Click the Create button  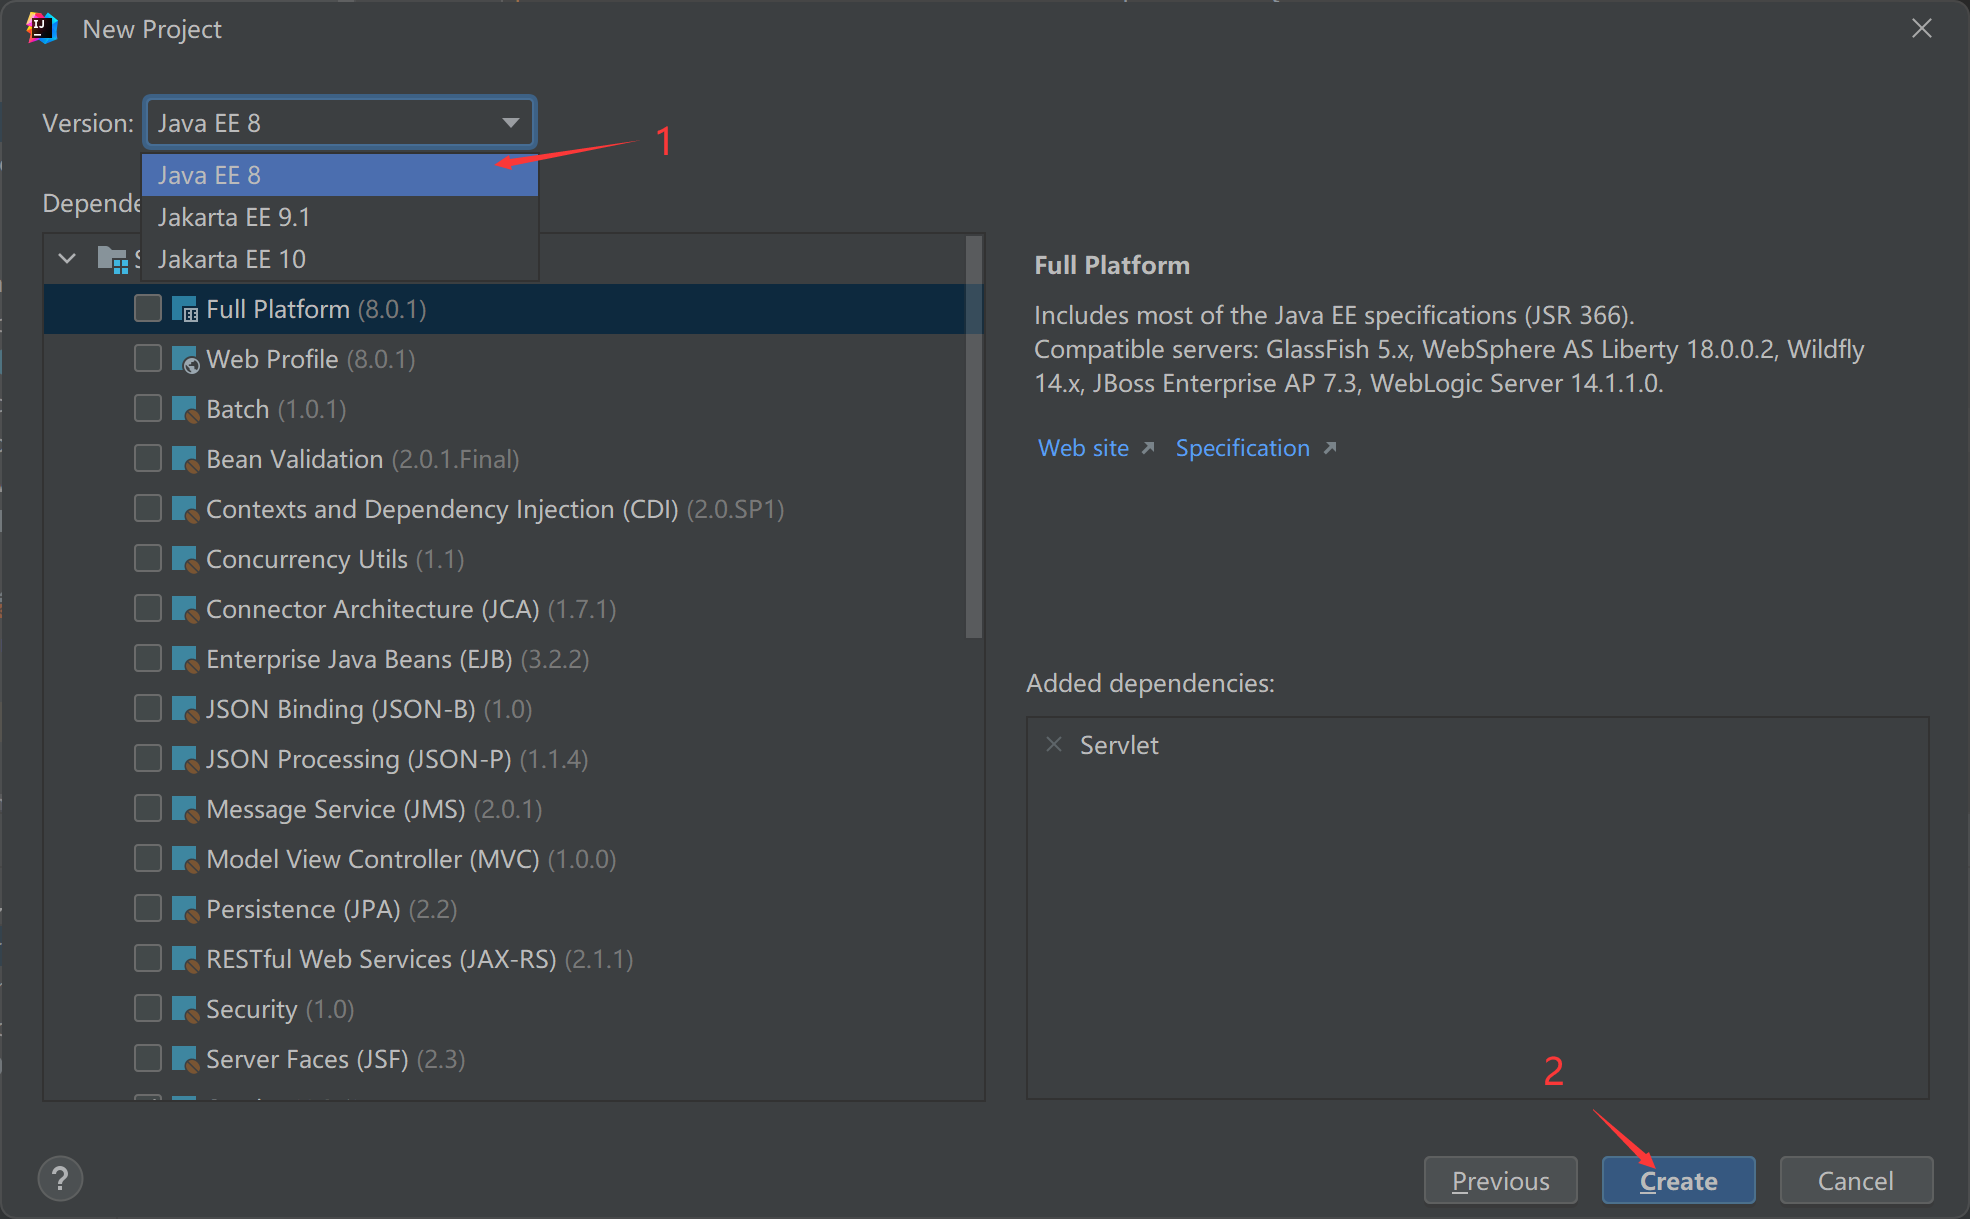coord(1678,1181)
